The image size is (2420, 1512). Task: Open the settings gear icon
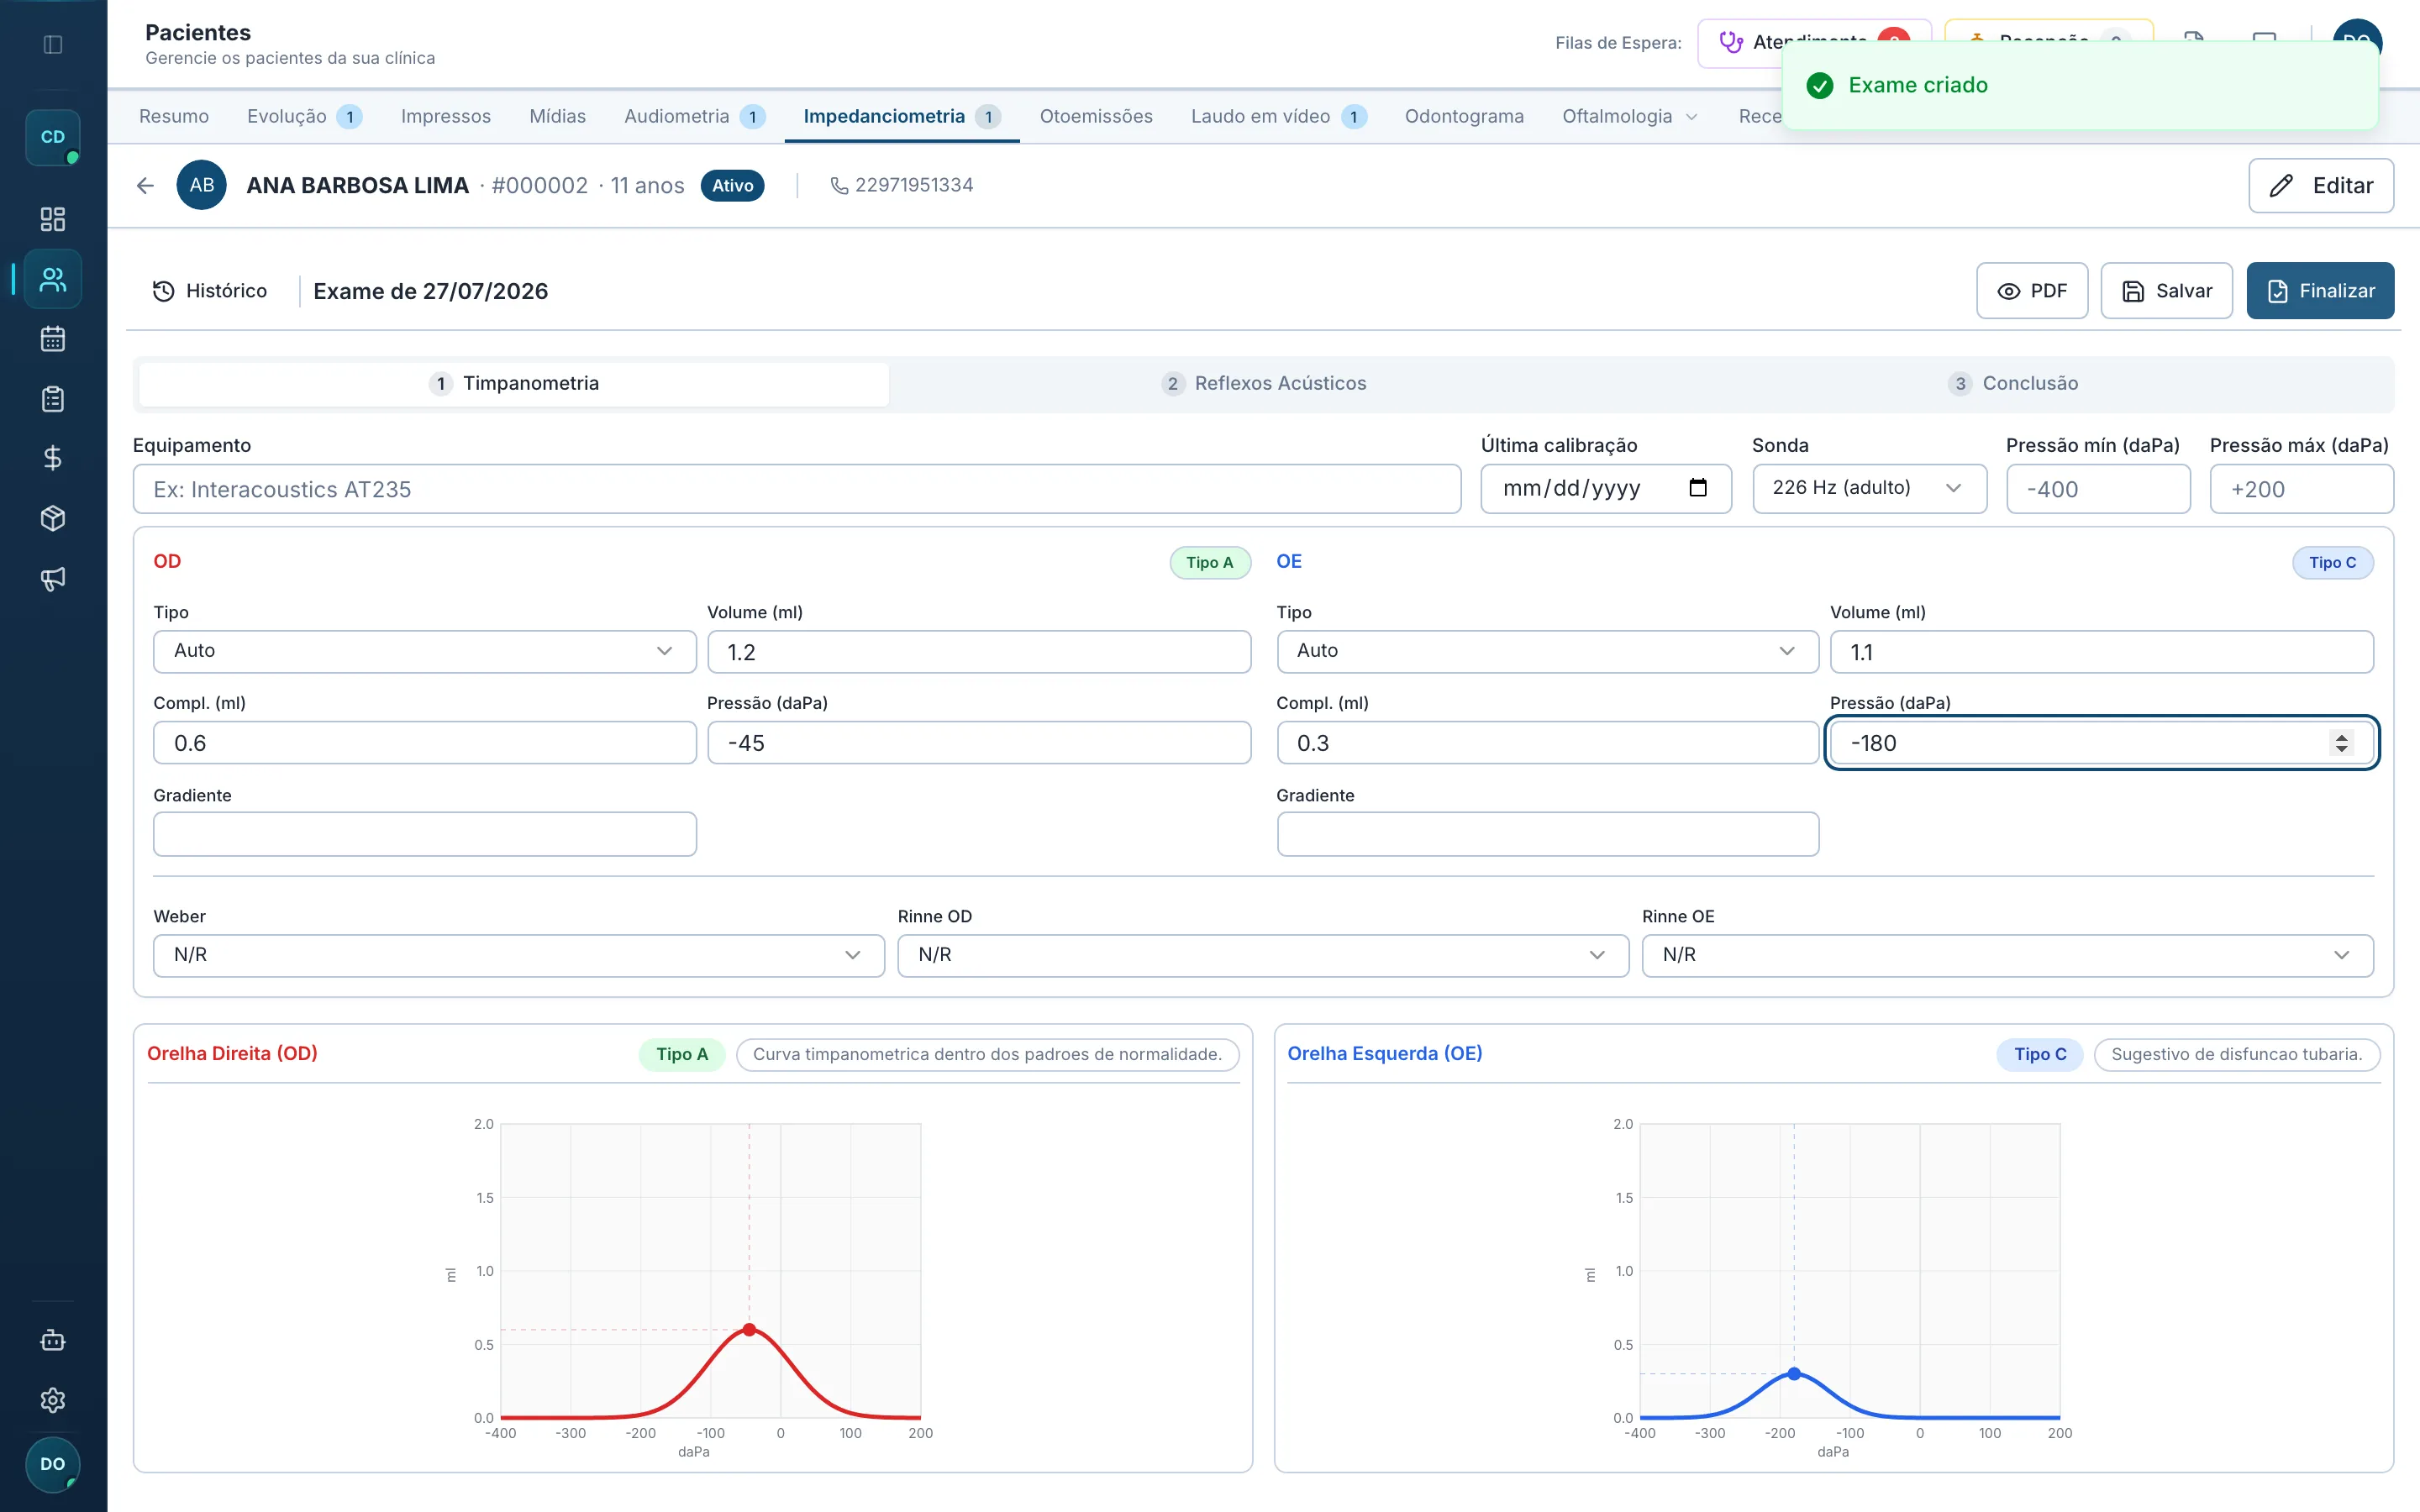[53, 1400]
